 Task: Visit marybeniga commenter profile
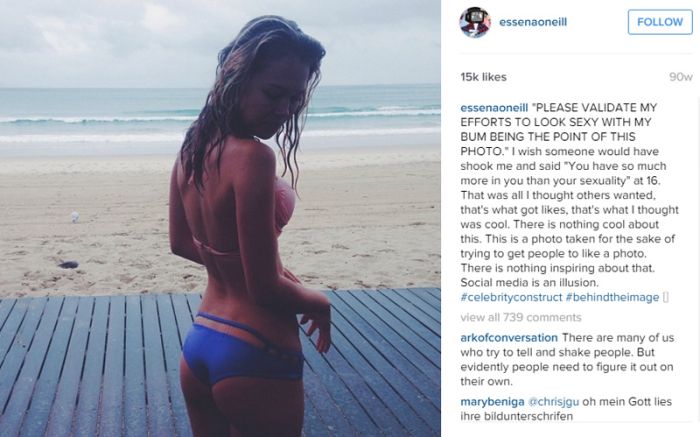[x=492, y=402]
